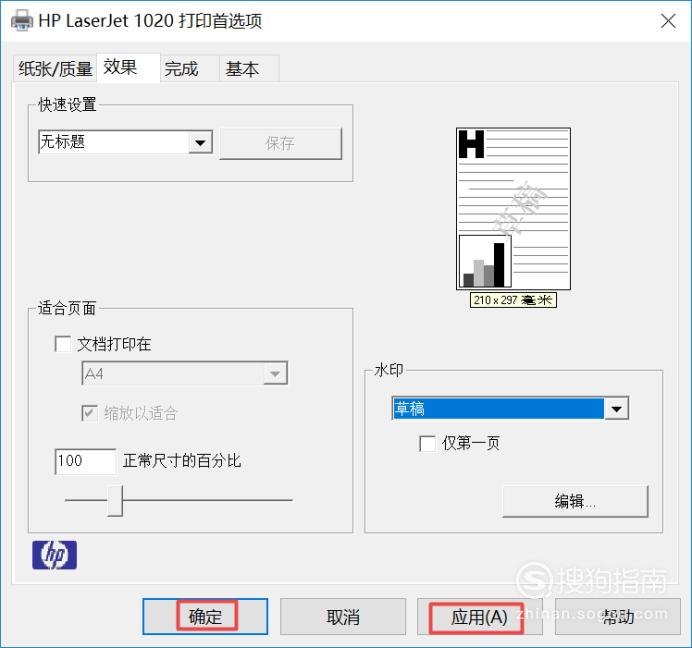Select the 效果 tab
This screenshot has height=648, width=692.
(x=128, y=68)
